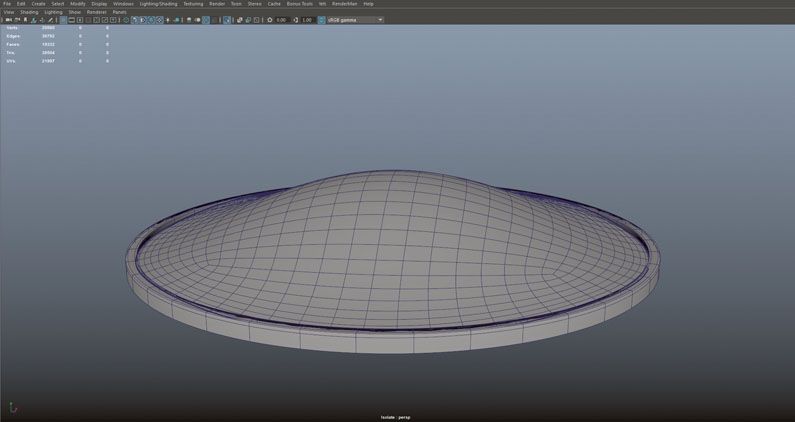Open the panel Shading menu

29,12
